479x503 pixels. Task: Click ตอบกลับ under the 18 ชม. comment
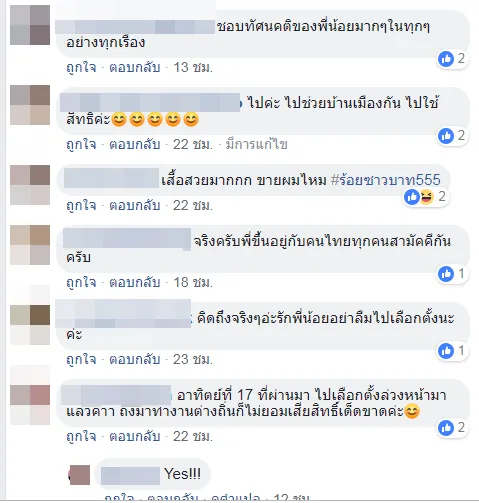pyautogui.click(x=135, y=283)
